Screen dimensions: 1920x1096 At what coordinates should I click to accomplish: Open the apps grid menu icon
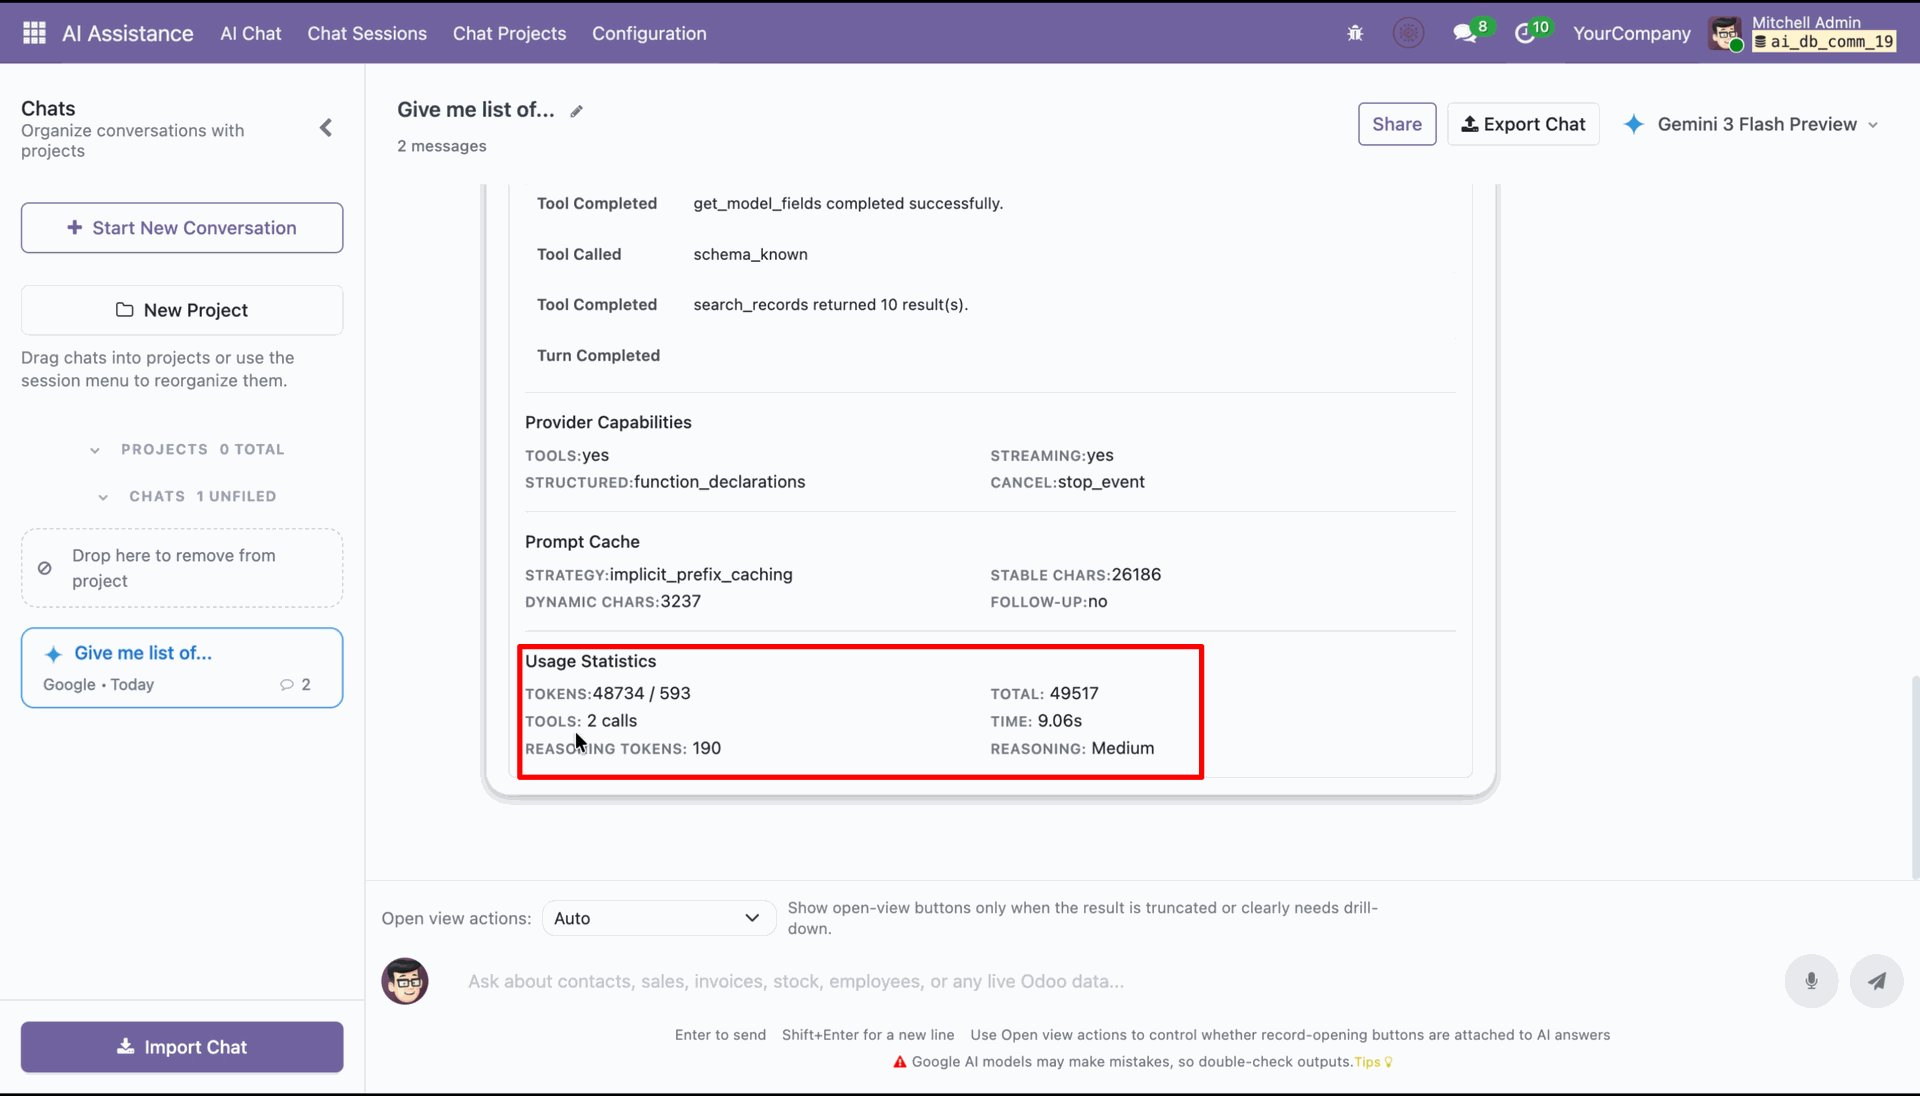[34, 33]
